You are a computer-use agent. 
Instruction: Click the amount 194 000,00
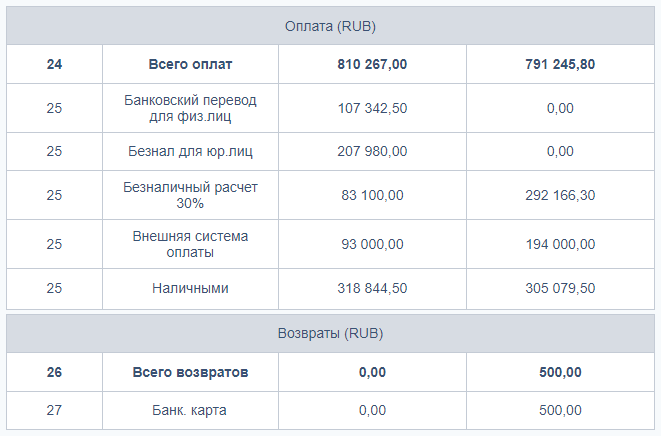click(x=560, y=244)
